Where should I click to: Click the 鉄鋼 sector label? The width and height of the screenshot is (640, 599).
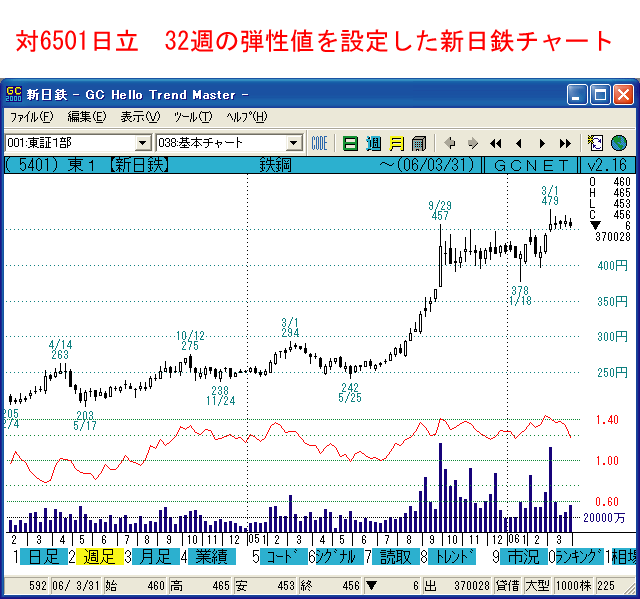click(276, 165)
